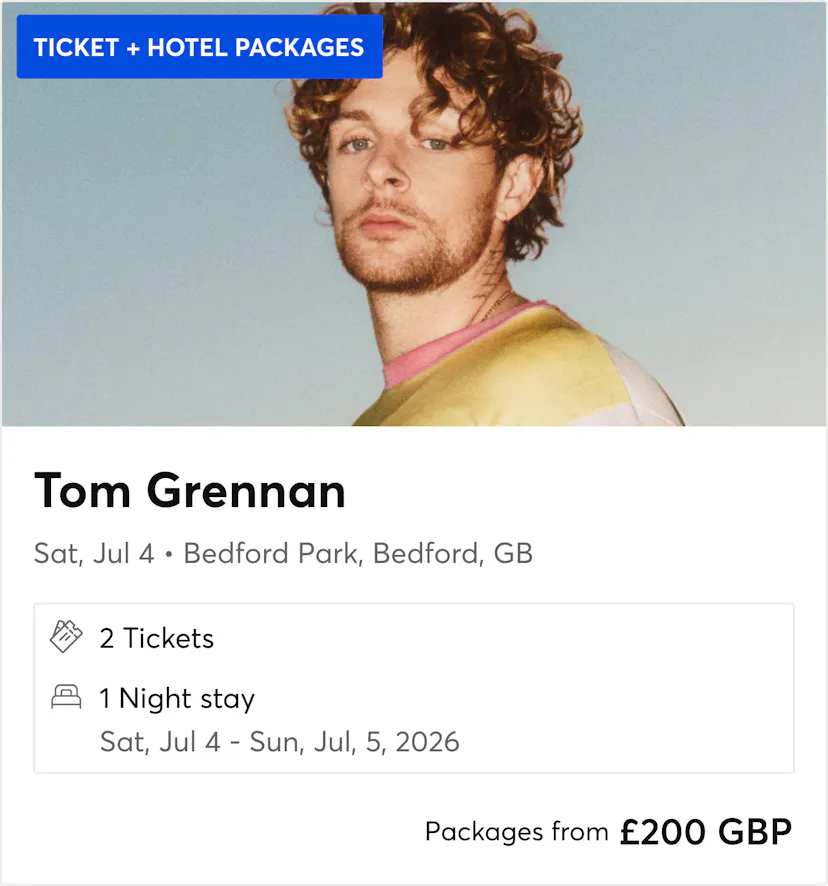828x886 pixels.
Task: Click the 2026 year in the stay dates
Action: (x=430, y=742)
